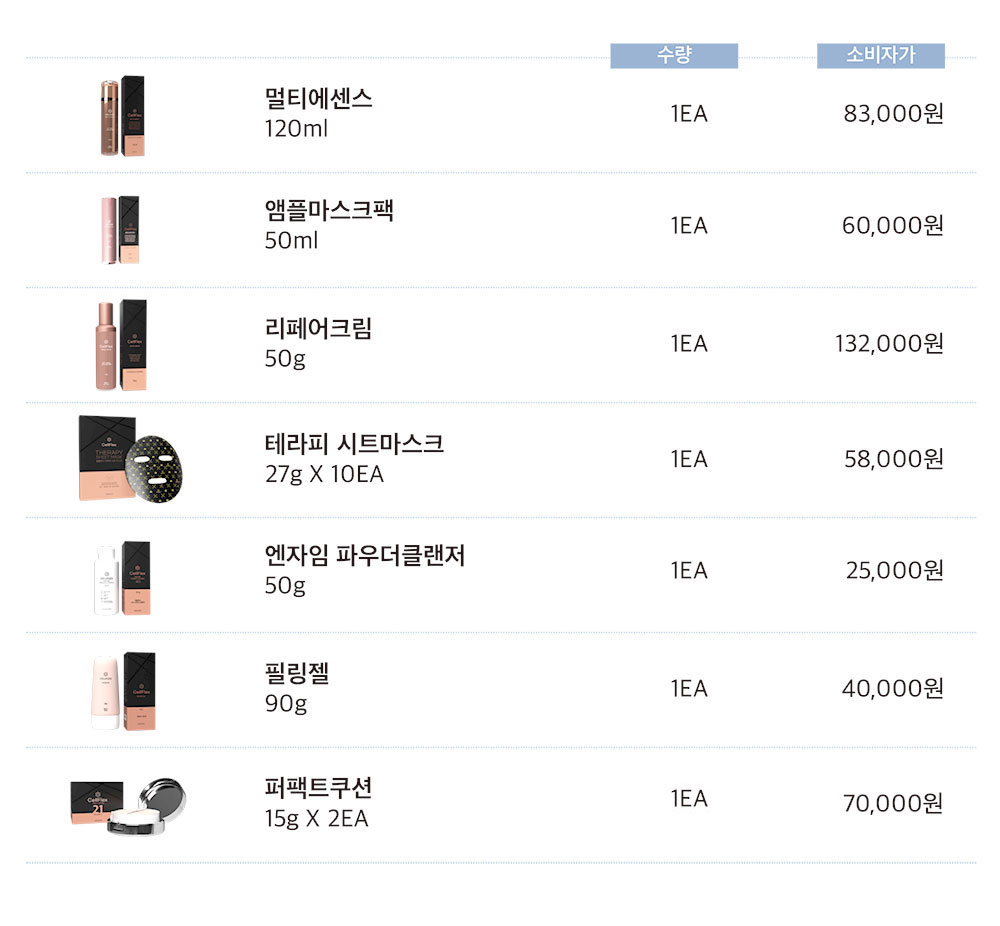Open the 퍼팩트쿠션 compact image
The height and width of the screenshot is (926, 1000).
point(128,806)
